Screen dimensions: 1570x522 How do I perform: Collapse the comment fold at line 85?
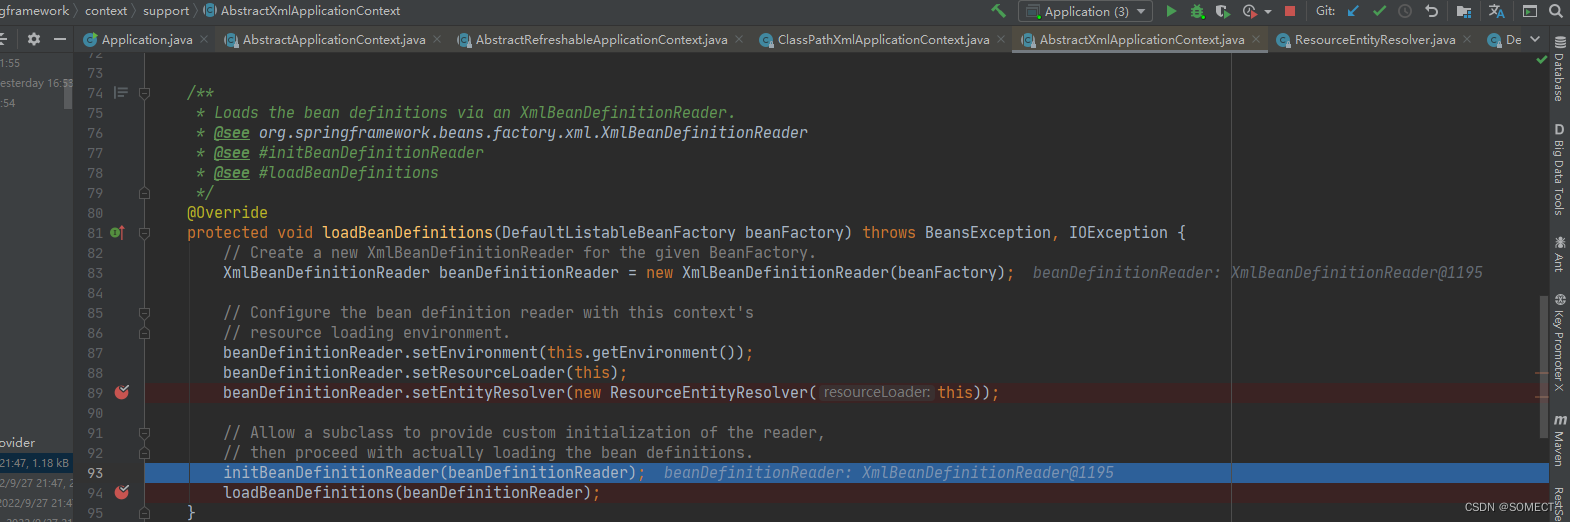coord(144,313)
